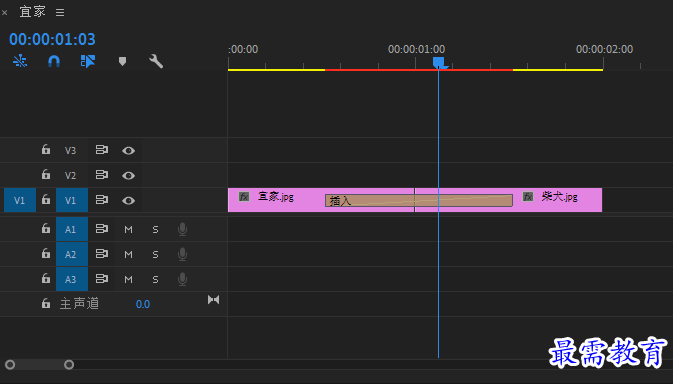Viewport: 673px width, 384px height.
Task: Toggle lock on track V3
Action: pos(45,150)
